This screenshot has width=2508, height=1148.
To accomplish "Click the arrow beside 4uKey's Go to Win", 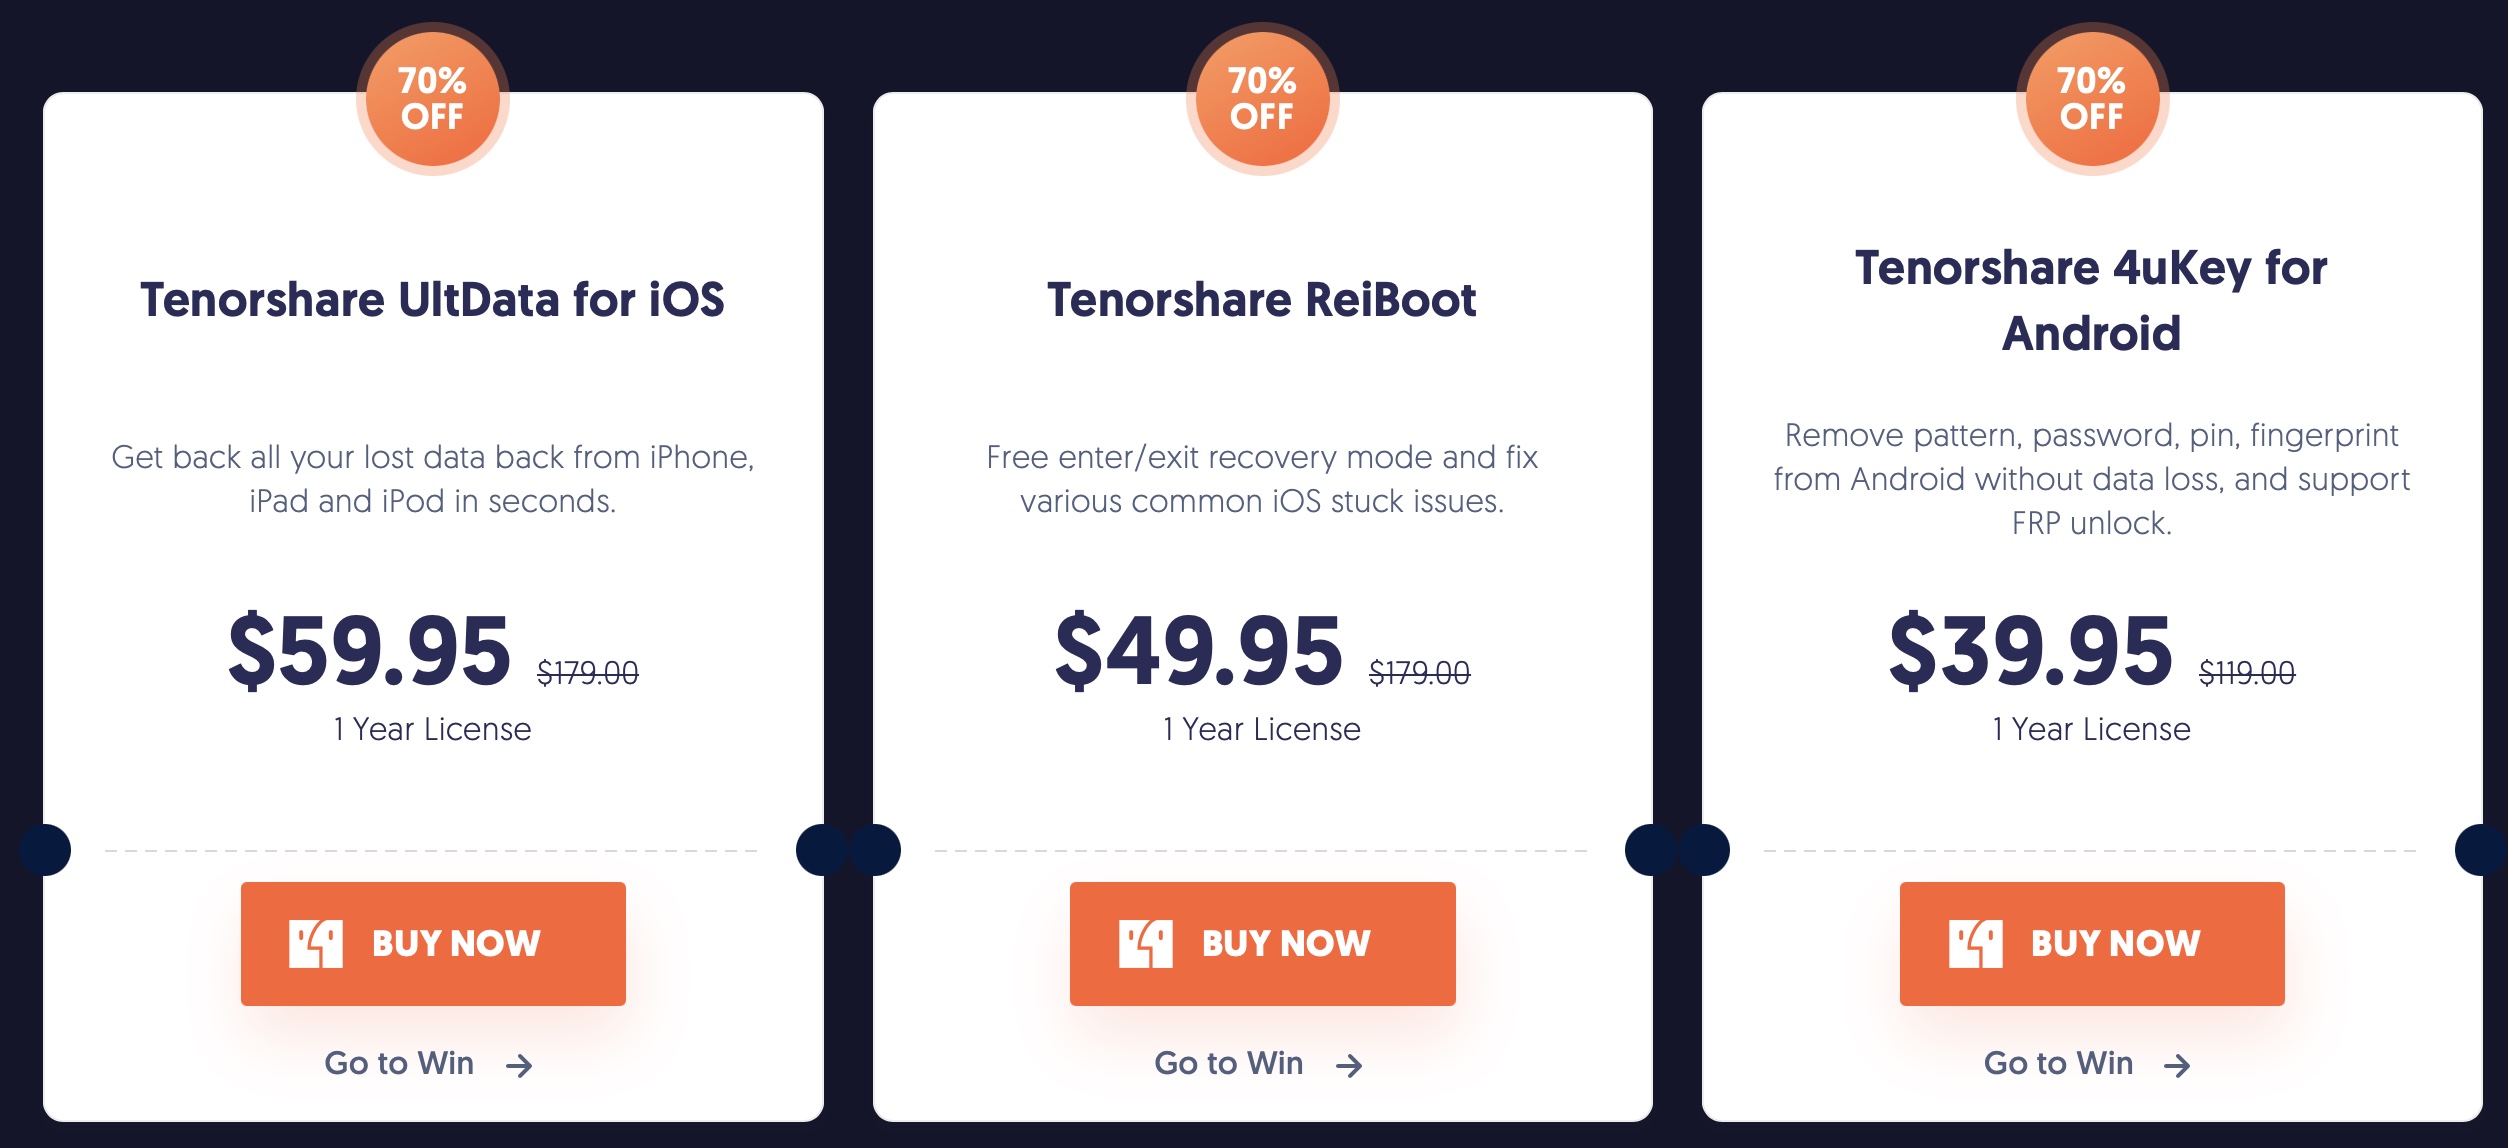I will click(2177, 1066).
